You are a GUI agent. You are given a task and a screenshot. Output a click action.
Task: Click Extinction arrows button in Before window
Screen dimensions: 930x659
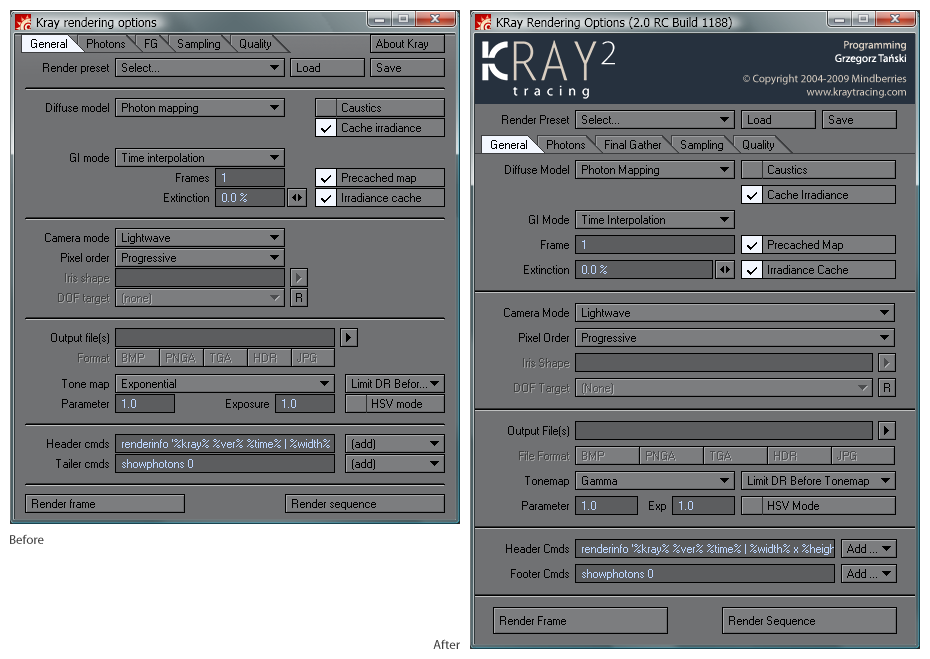pos(297,198)
